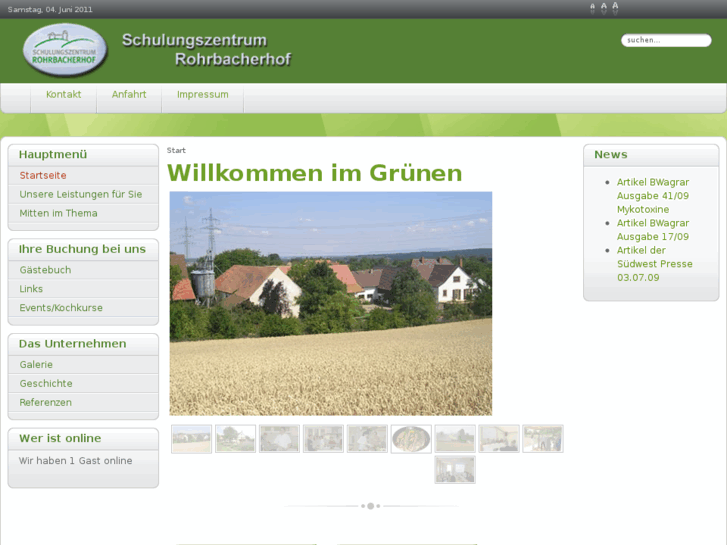Viewport: 727px width, 545px height.
Task: Select the largest font size A icon
Action: click(615, 8)
